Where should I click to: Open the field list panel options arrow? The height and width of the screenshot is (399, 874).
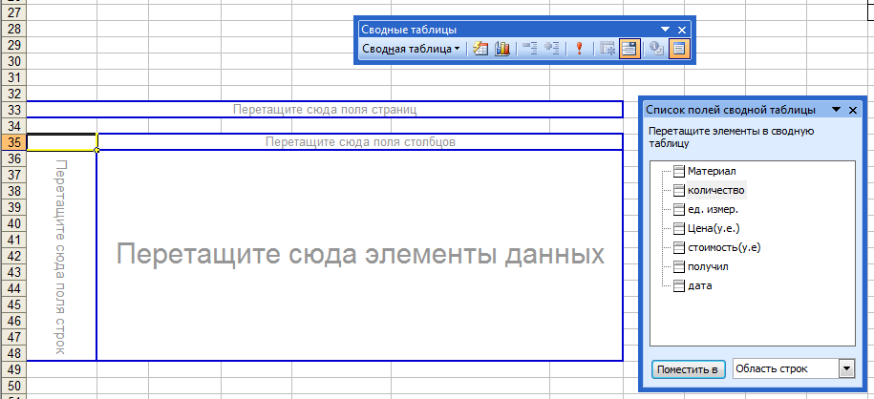[x=836, y=110]
